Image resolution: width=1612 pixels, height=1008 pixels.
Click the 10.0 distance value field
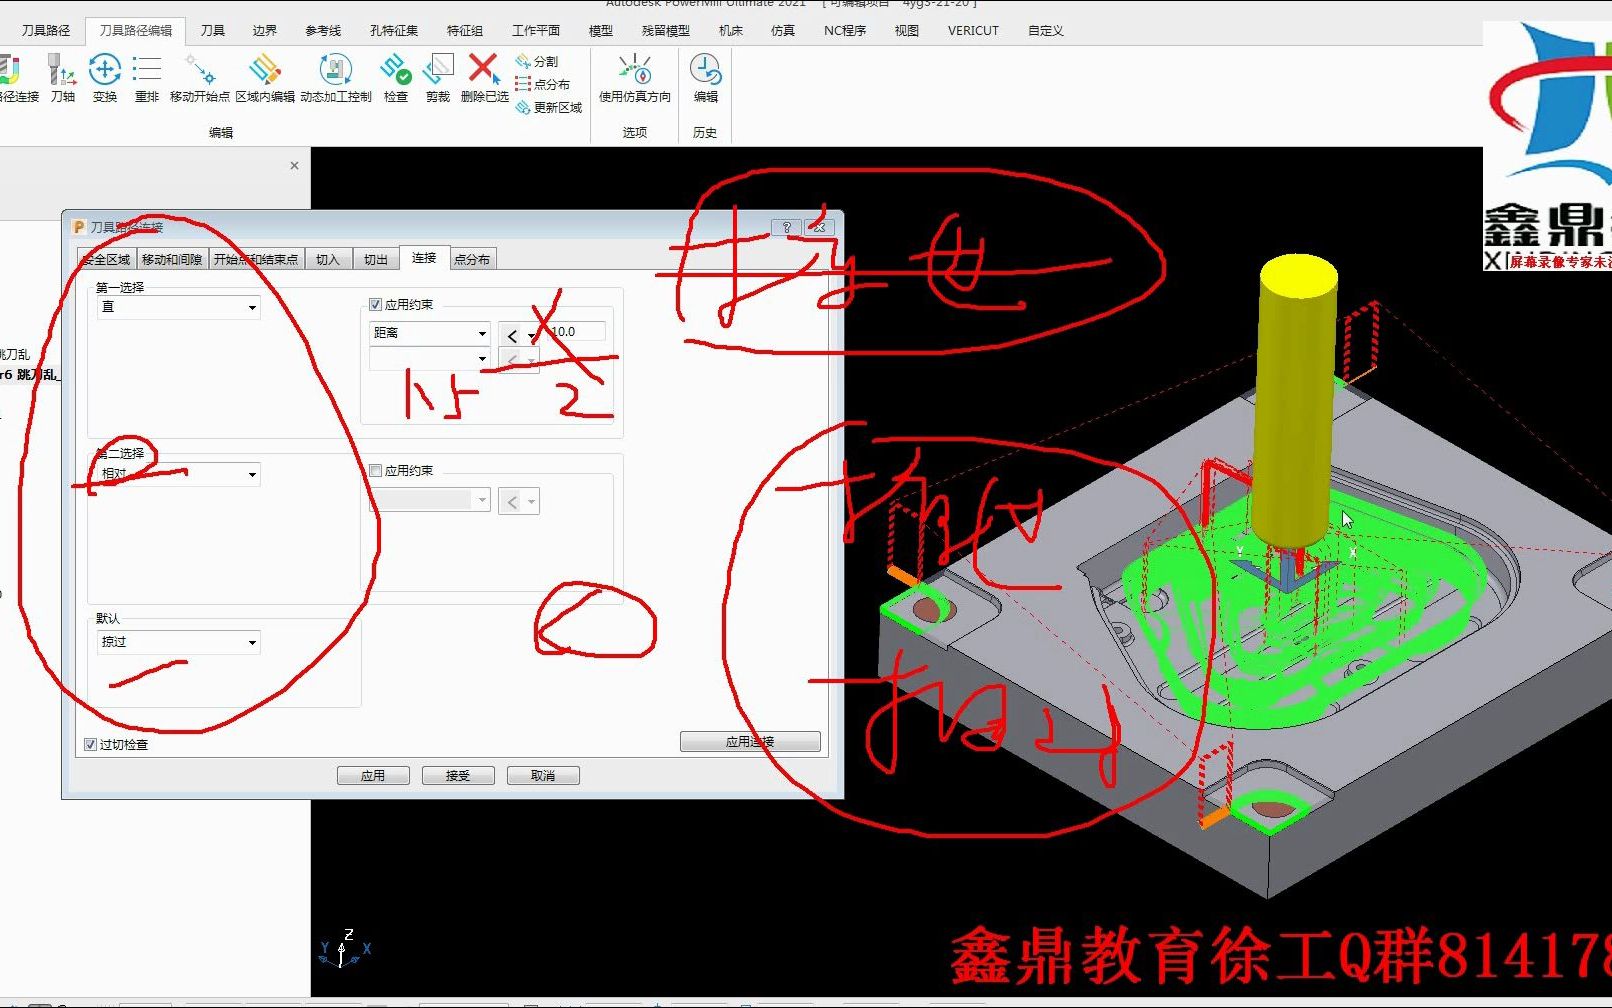[x=576, y=332]
